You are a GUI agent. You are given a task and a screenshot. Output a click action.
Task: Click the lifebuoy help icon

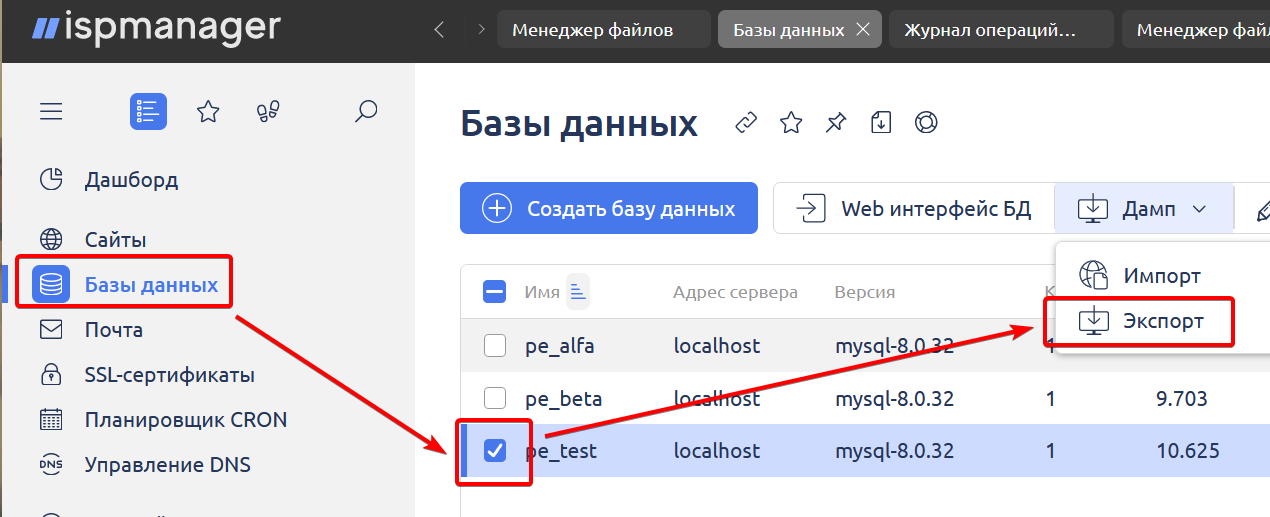(926, 123)
